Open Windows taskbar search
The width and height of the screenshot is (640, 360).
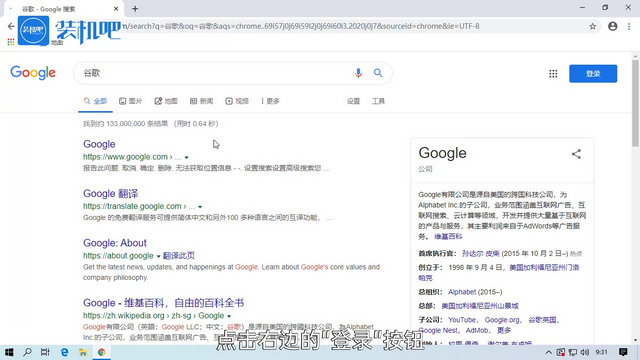[27, 352]
